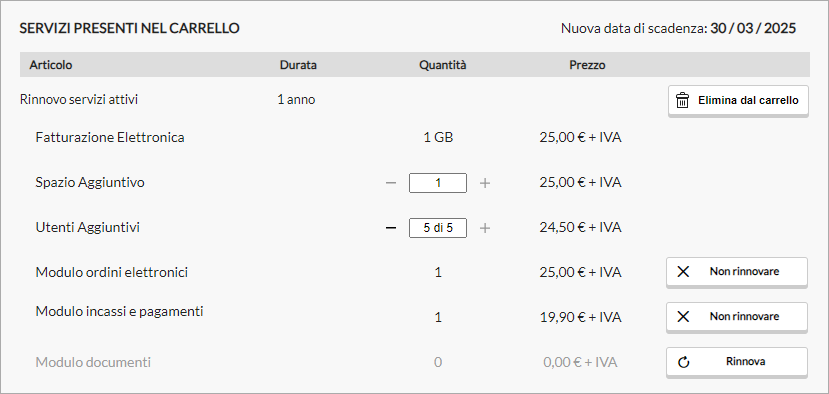Click Non rinnovare for Modulo ordini elettronici
This screenshot has height=394, width=829.
[736, 272]
